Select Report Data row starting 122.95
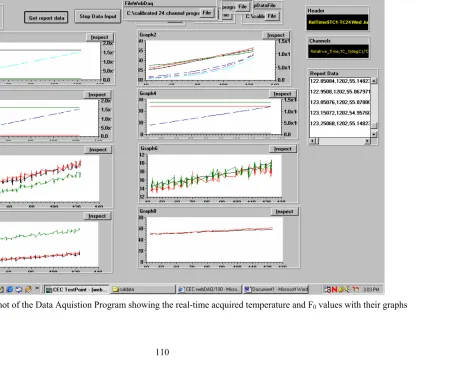Viewport: 468px width, 385px height. click(x=340, y=92)
